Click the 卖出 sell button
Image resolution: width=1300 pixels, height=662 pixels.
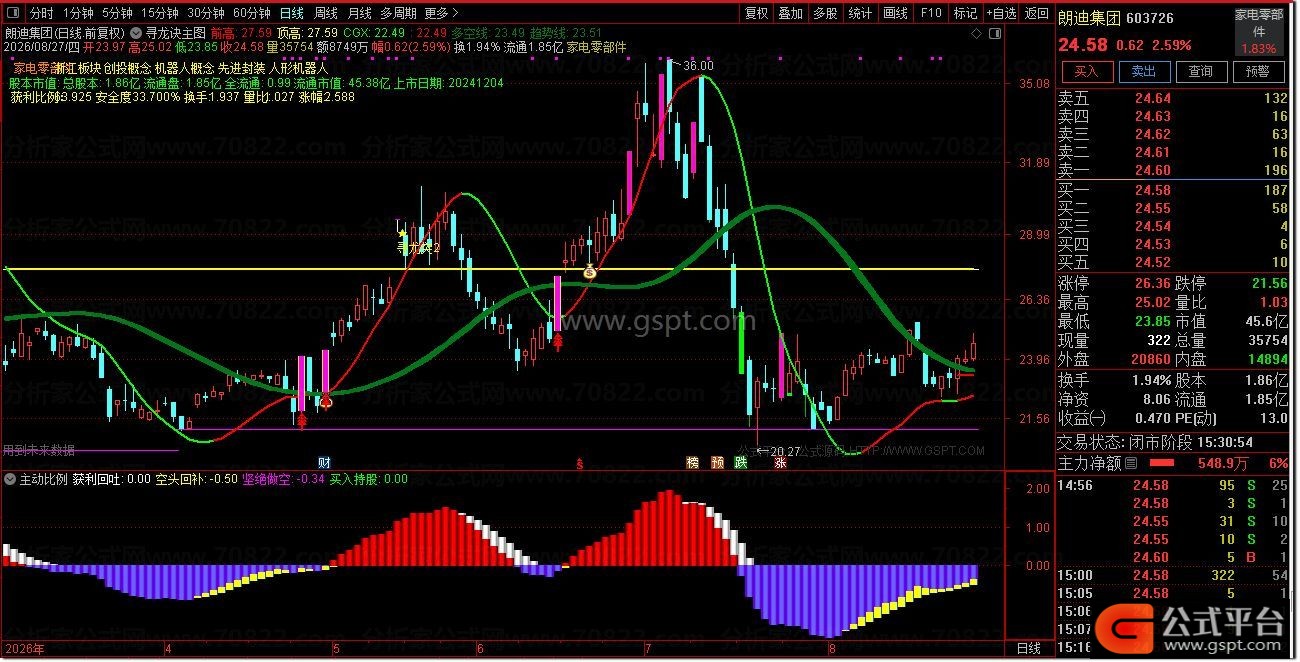coord(1143,71)
